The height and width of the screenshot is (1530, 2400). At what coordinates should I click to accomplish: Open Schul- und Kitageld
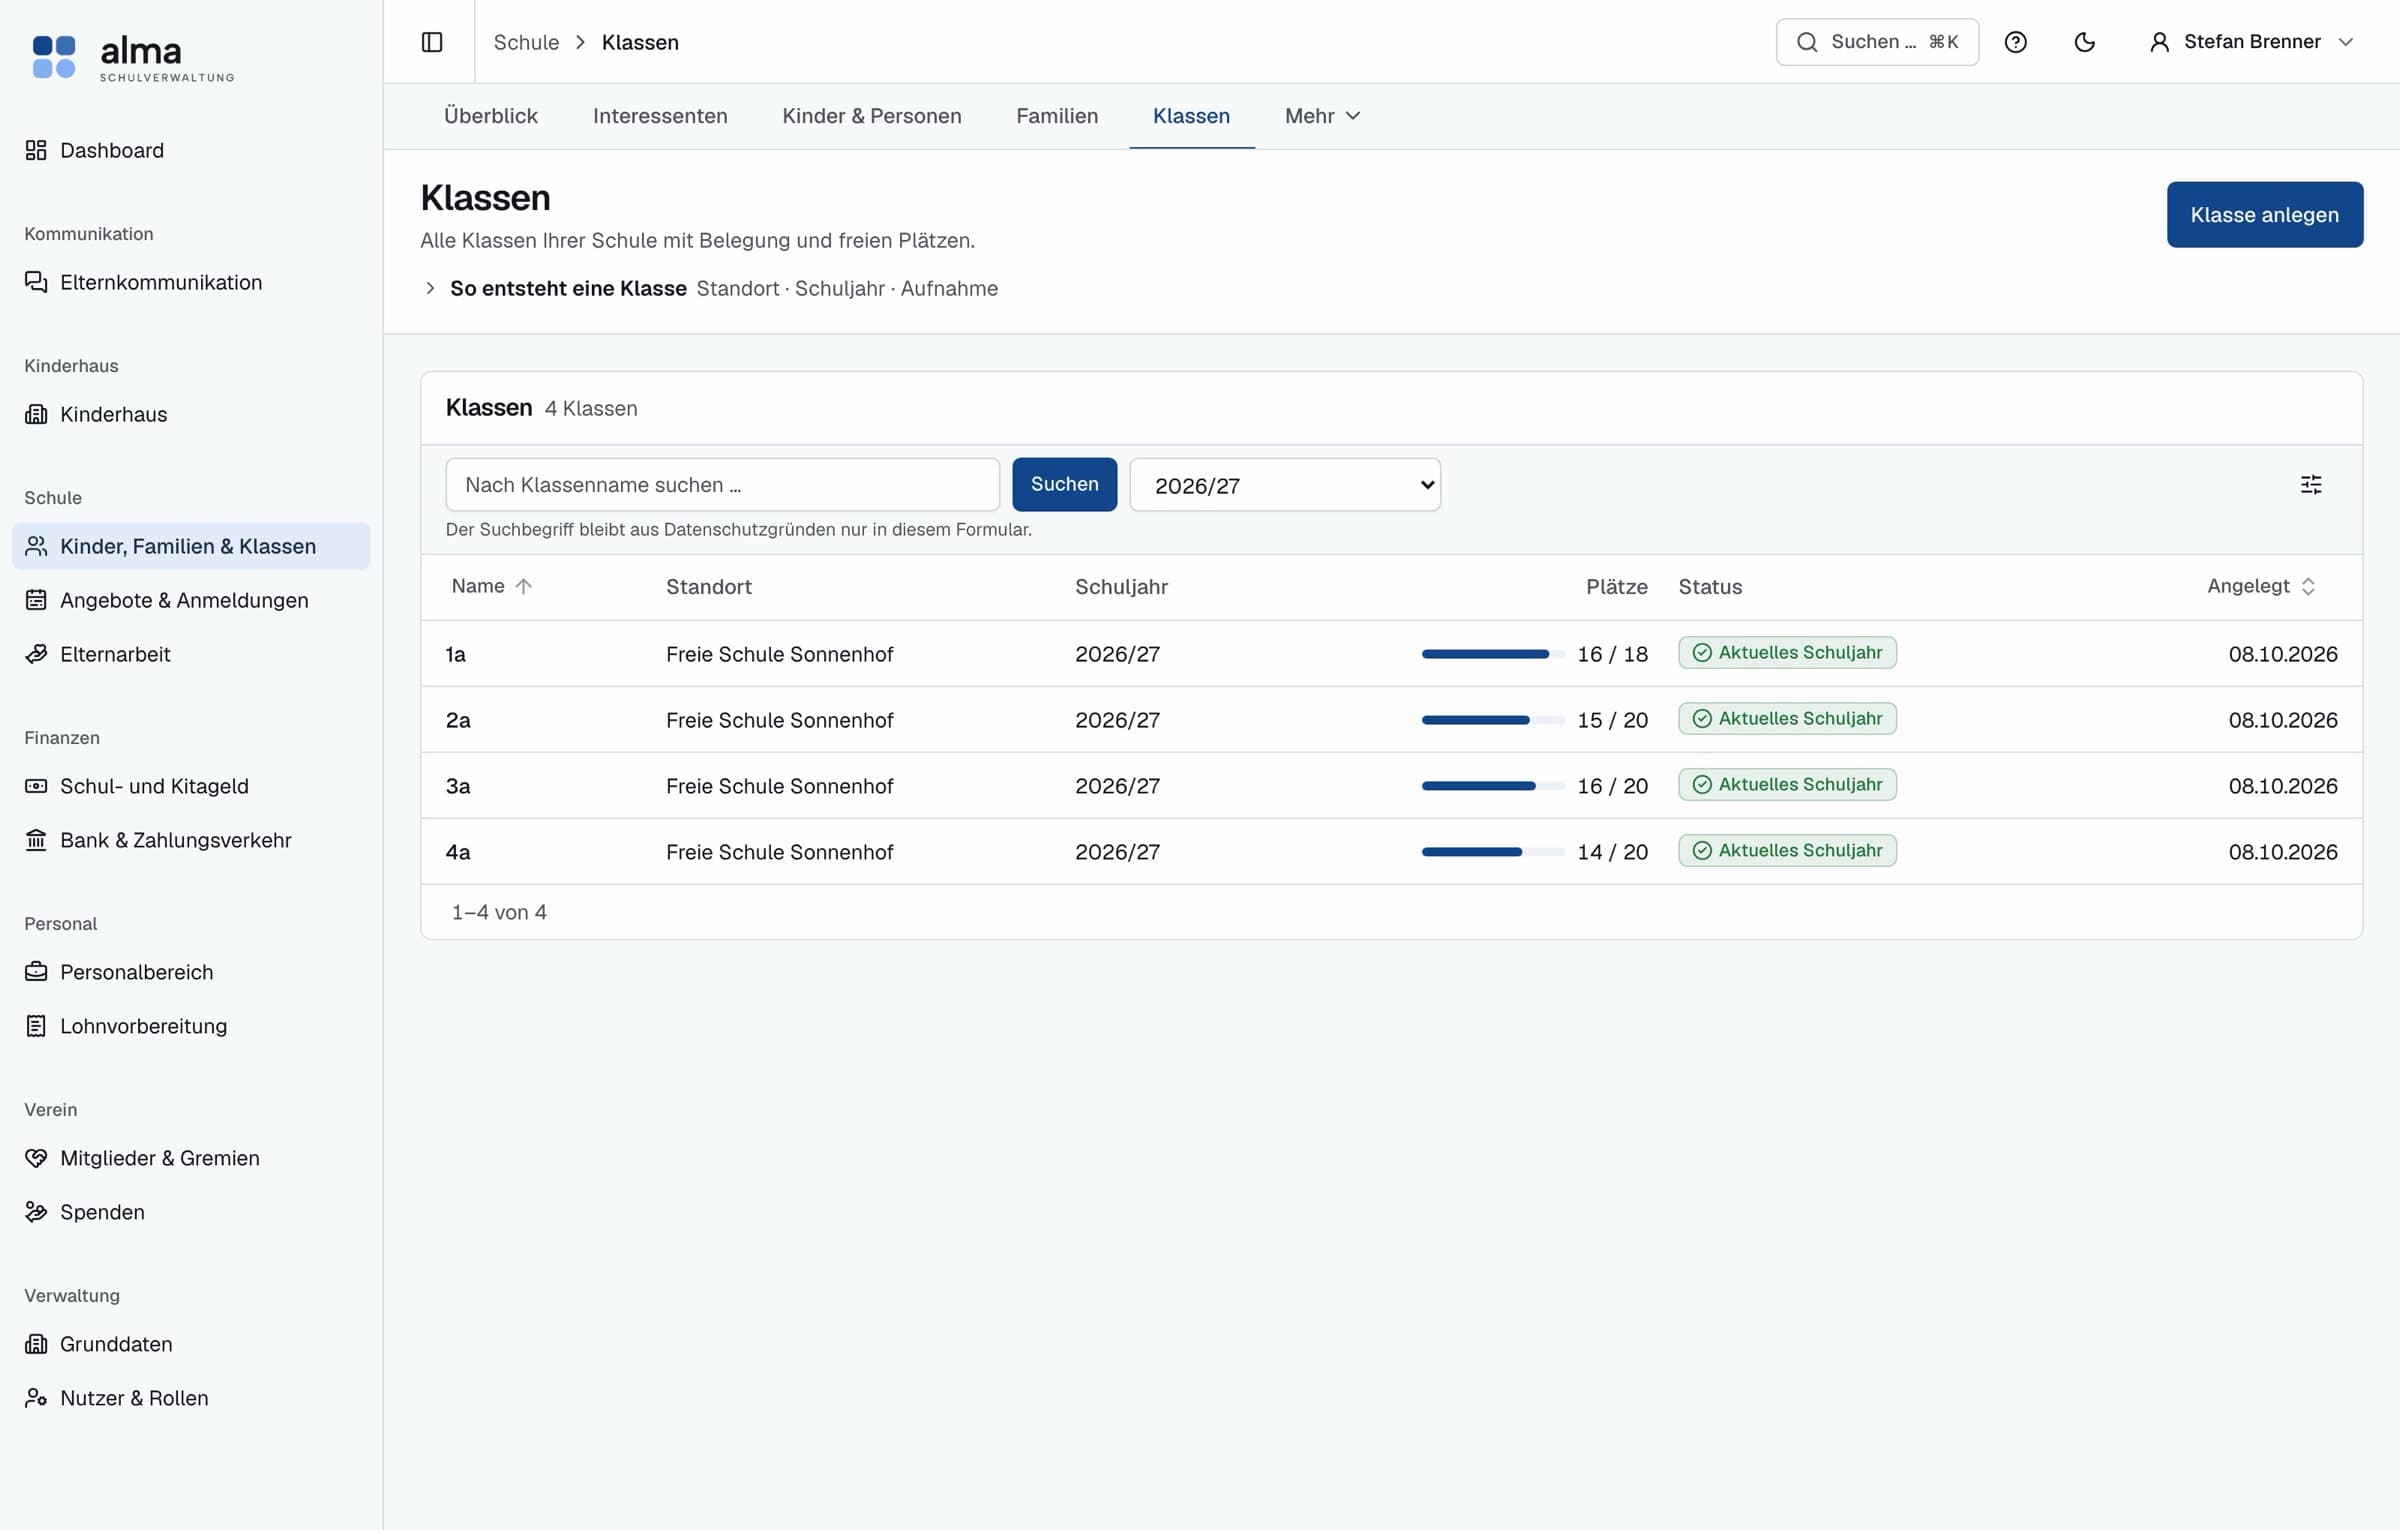click(191, 786)
